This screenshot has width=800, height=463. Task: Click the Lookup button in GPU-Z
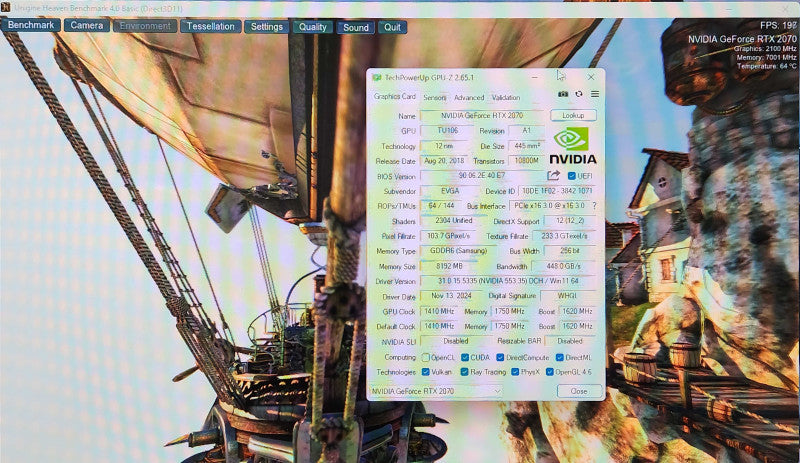pos(573,115)
